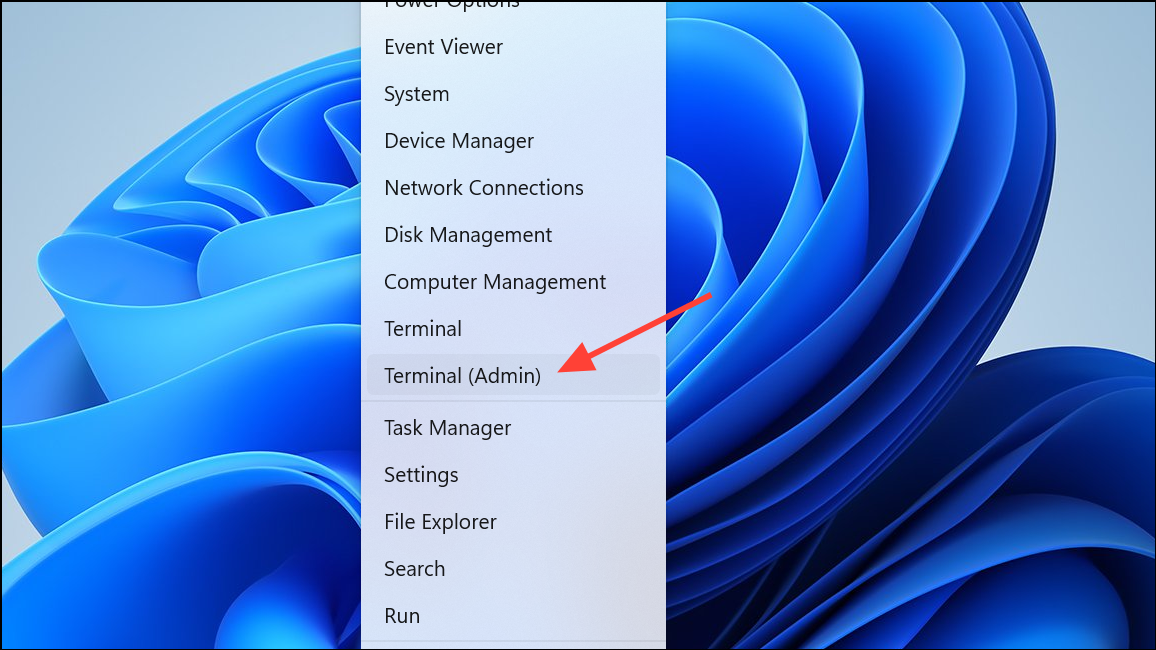Launch Terminal (Admin)
This screenshot has width=1156, height=650.
(513, 375)
